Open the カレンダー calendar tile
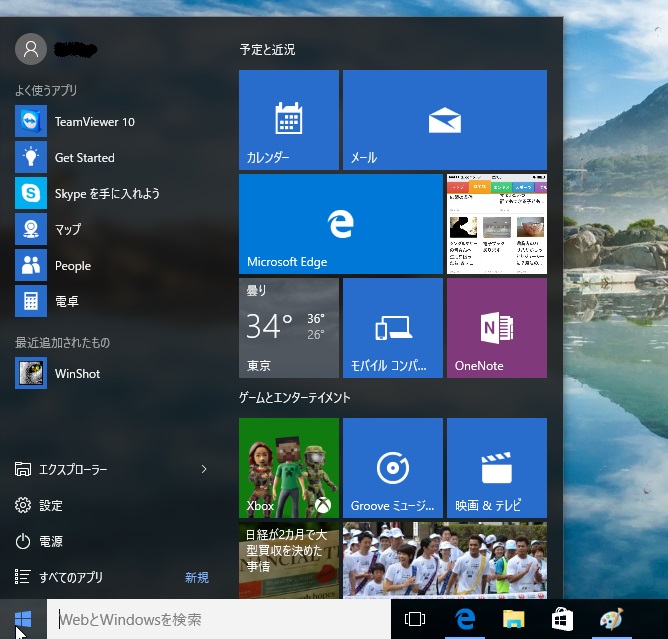 289,120
